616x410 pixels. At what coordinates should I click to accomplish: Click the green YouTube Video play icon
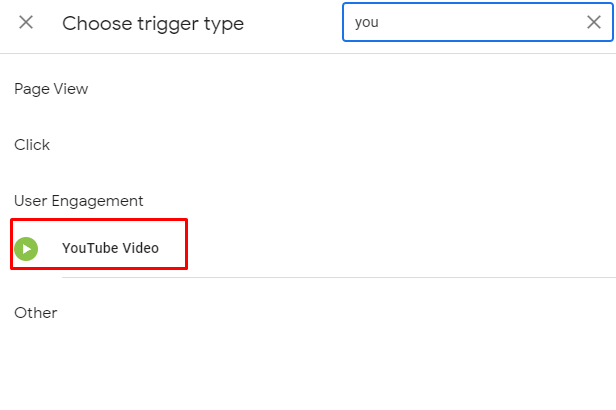pos(26,249)
